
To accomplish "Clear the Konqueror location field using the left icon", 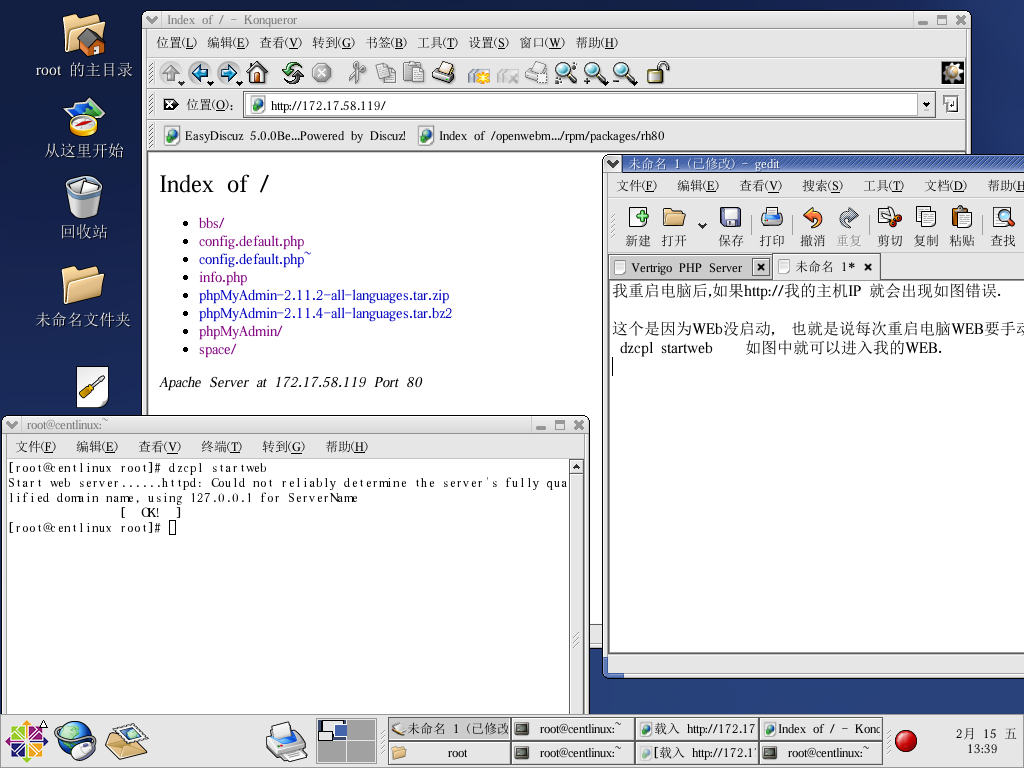I will point(171,105).
